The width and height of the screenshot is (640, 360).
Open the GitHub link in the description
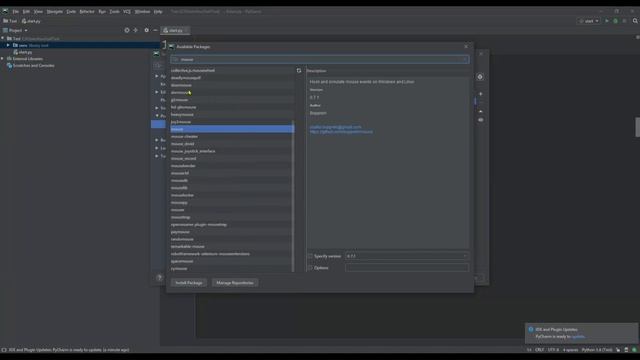(x=341, y=132)
